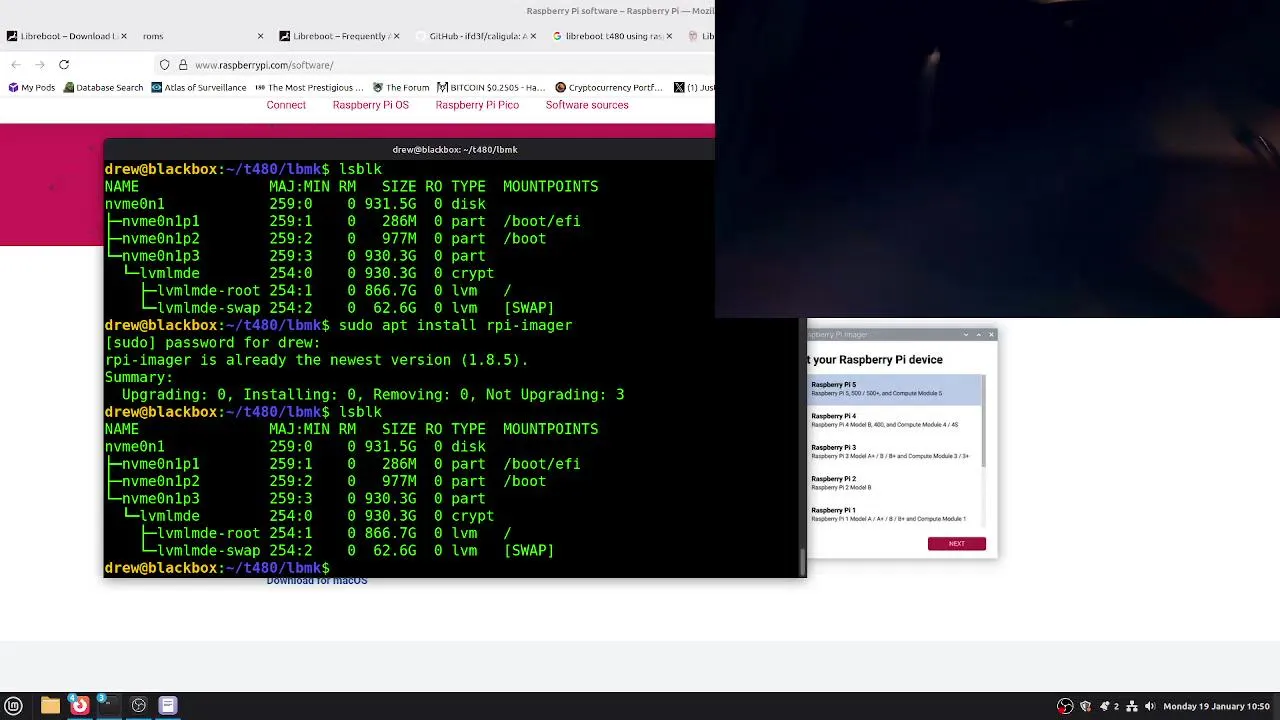Switch to Libreboot – Frequently Asked tab
Image resolution: width=1280 pixels, height=720 pixels.
339,36
